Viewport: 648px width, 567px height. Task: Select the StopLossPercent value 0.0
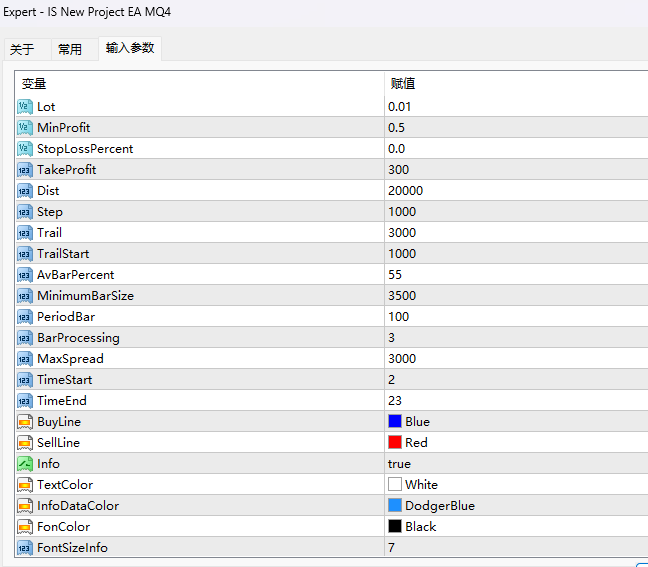[396, 149]
